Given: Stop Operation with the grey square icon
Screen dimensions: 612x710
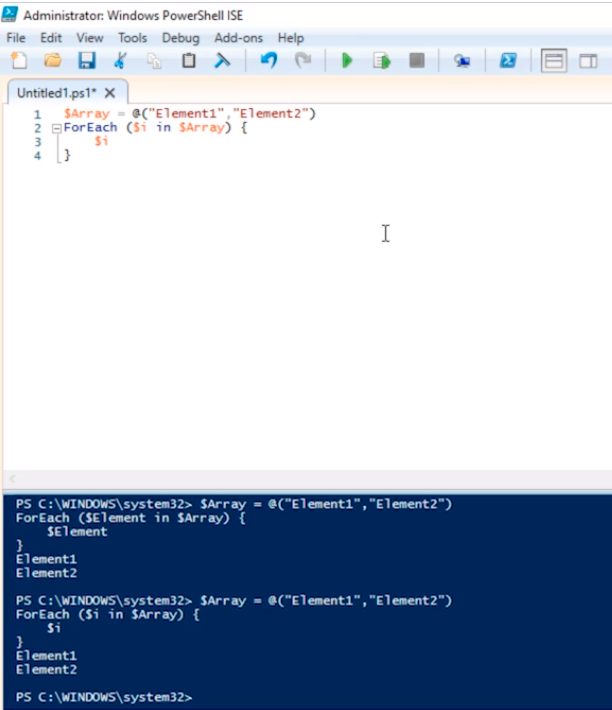Looking at the screenshot, I should (x=416, y=60).
